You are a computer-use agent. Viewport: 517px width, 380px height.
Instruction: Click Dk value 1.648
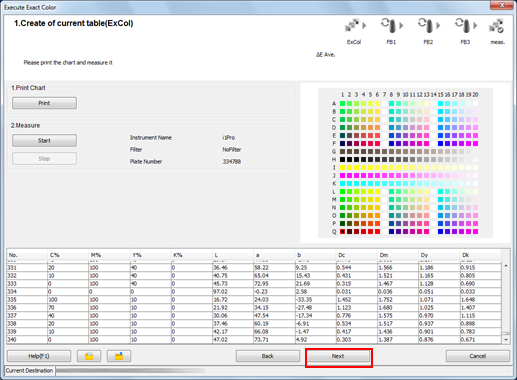click(468, 300)
